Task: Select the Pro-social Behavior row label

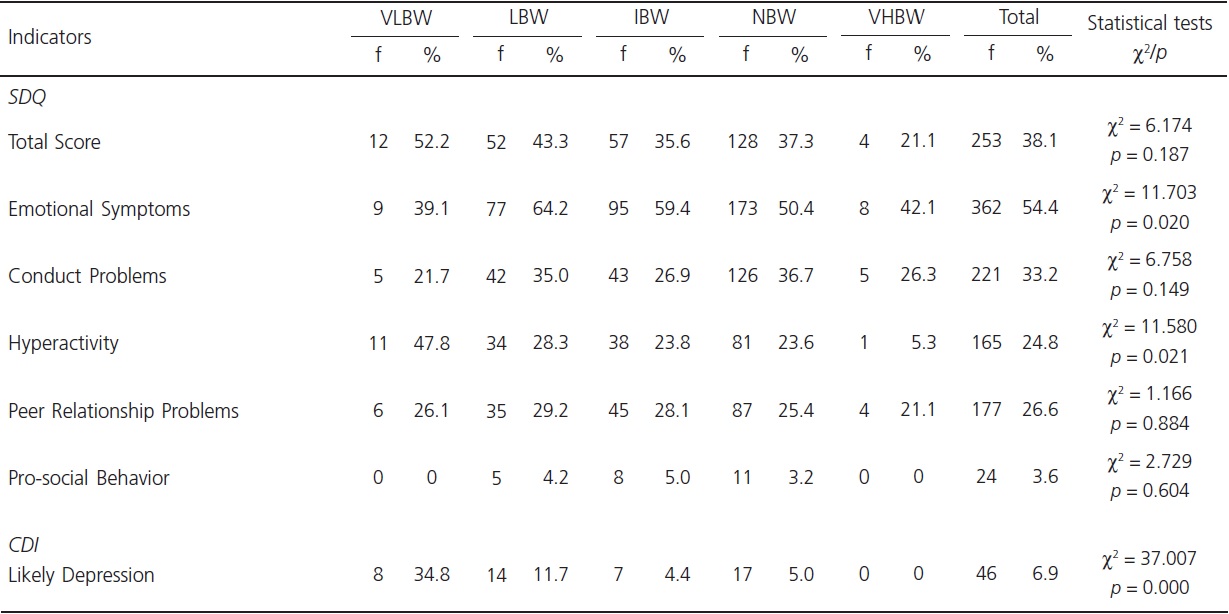Action: [x=89, y=478]
